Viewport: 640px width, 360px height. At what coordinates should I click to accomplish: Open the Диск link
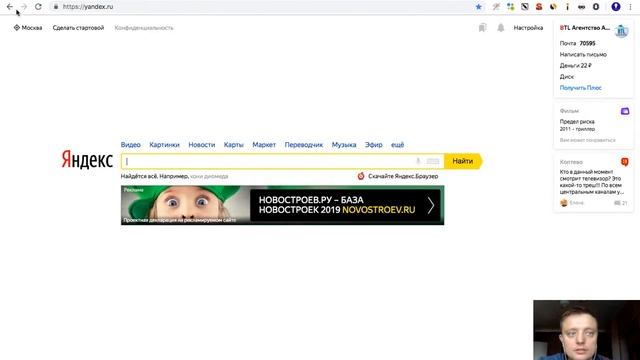(x=567, y=76)
